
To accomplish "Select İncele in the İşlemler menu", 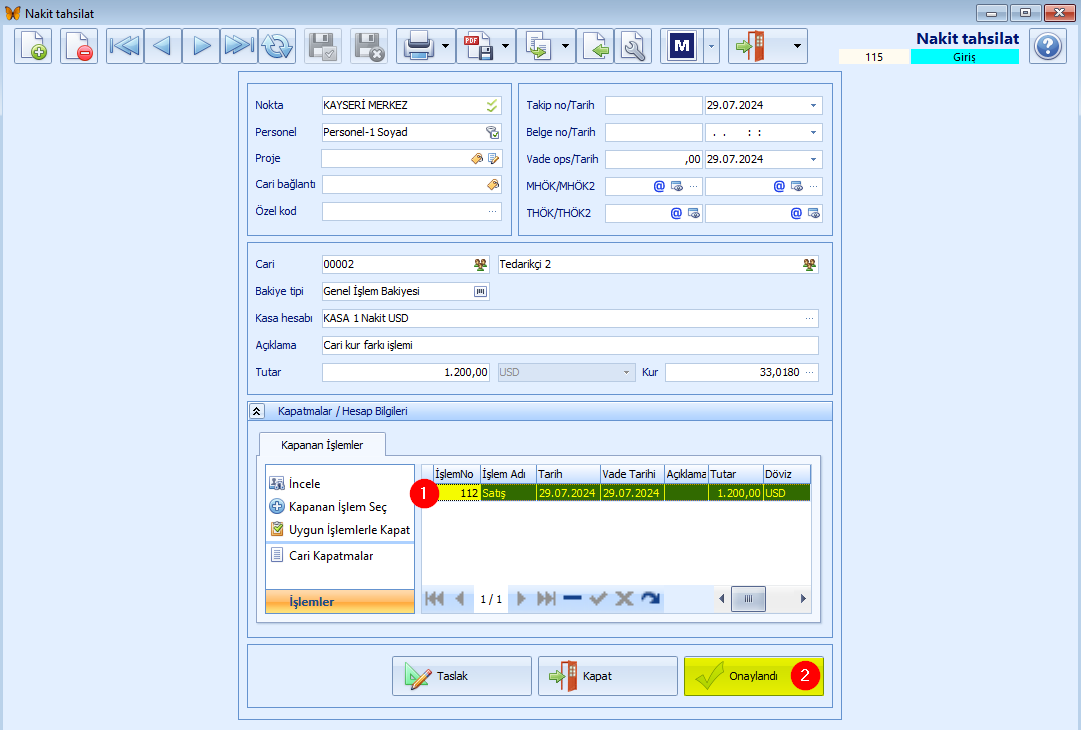I will pyautogui.click(x=304, y=484).
